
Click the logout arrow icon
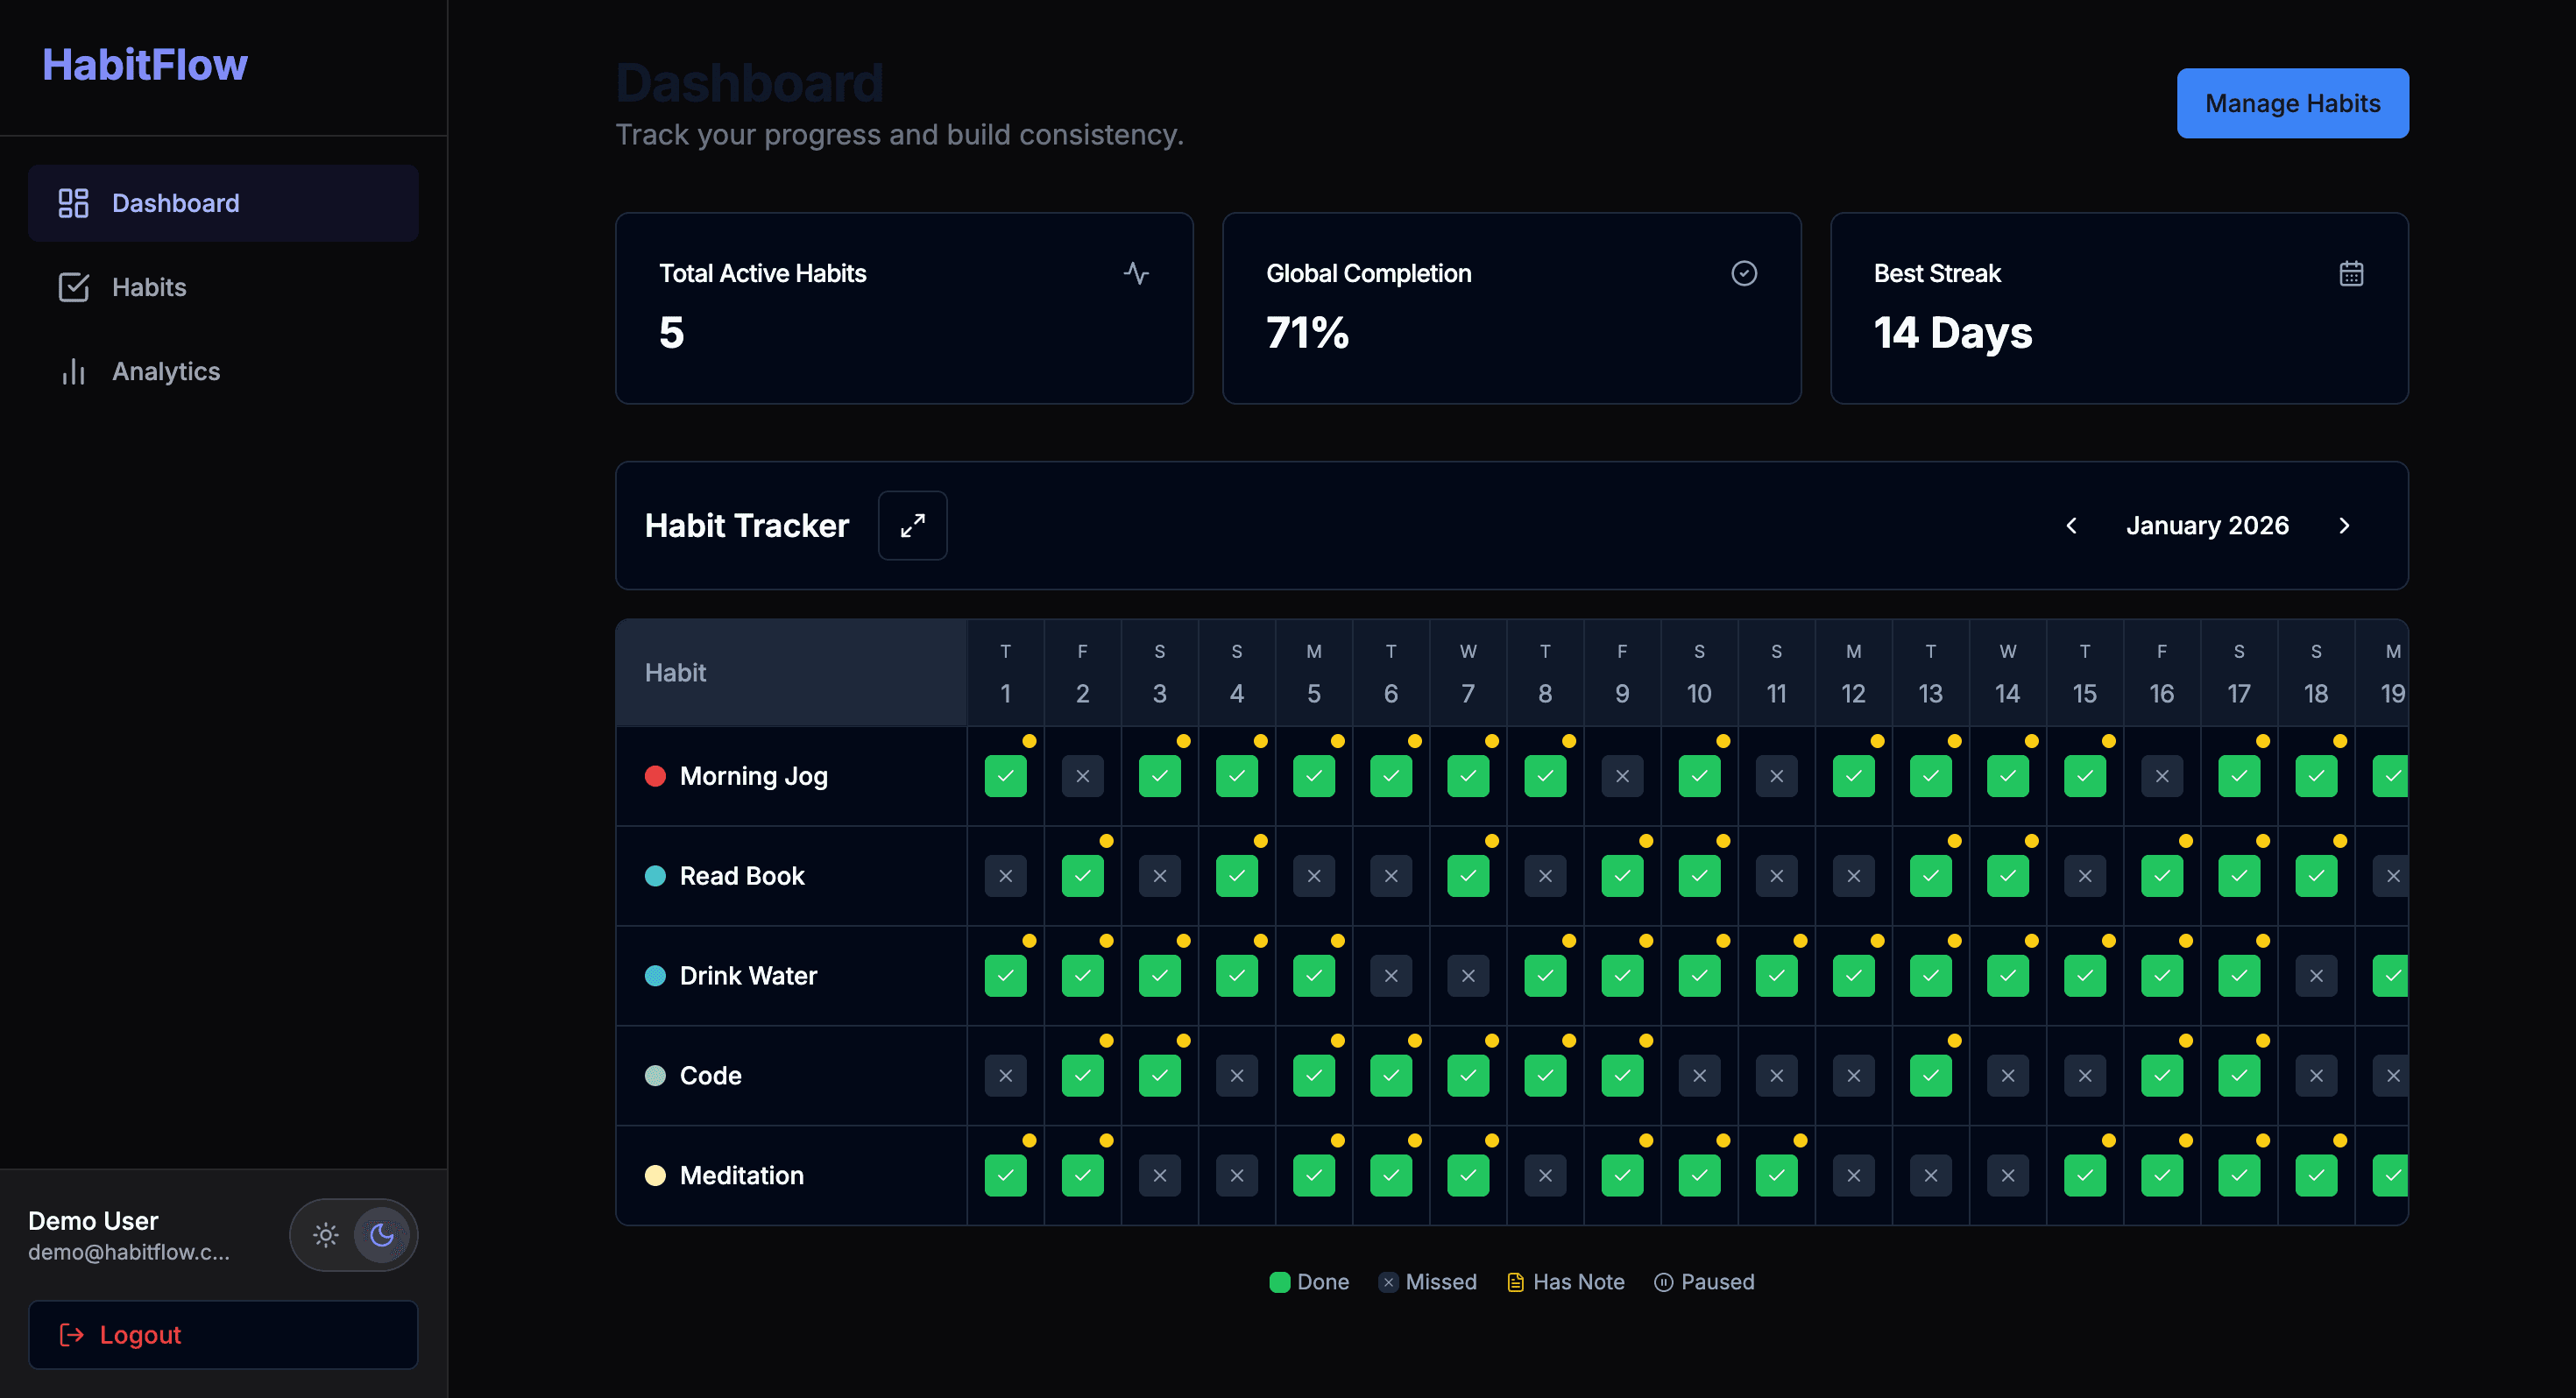click(71, 1334)
